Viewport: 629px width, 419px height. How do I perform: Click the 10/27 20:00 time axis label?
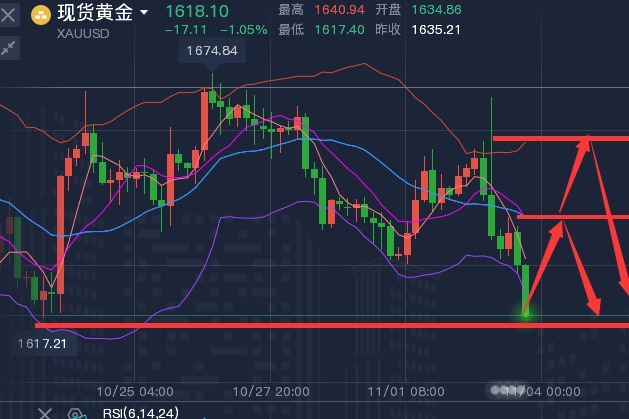coord(271,391)
